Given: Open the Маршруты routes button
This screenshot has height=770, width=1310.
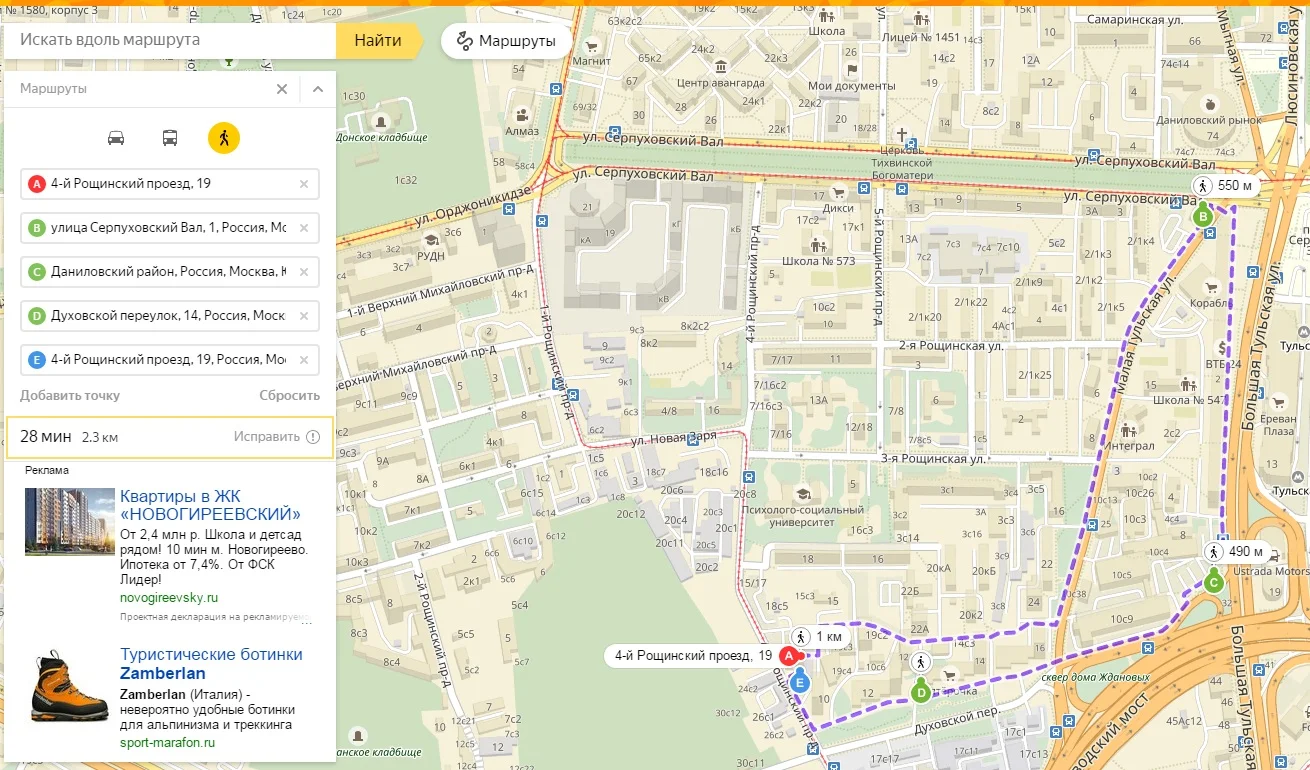Looking at the screenshot, I should pos(506,41).
